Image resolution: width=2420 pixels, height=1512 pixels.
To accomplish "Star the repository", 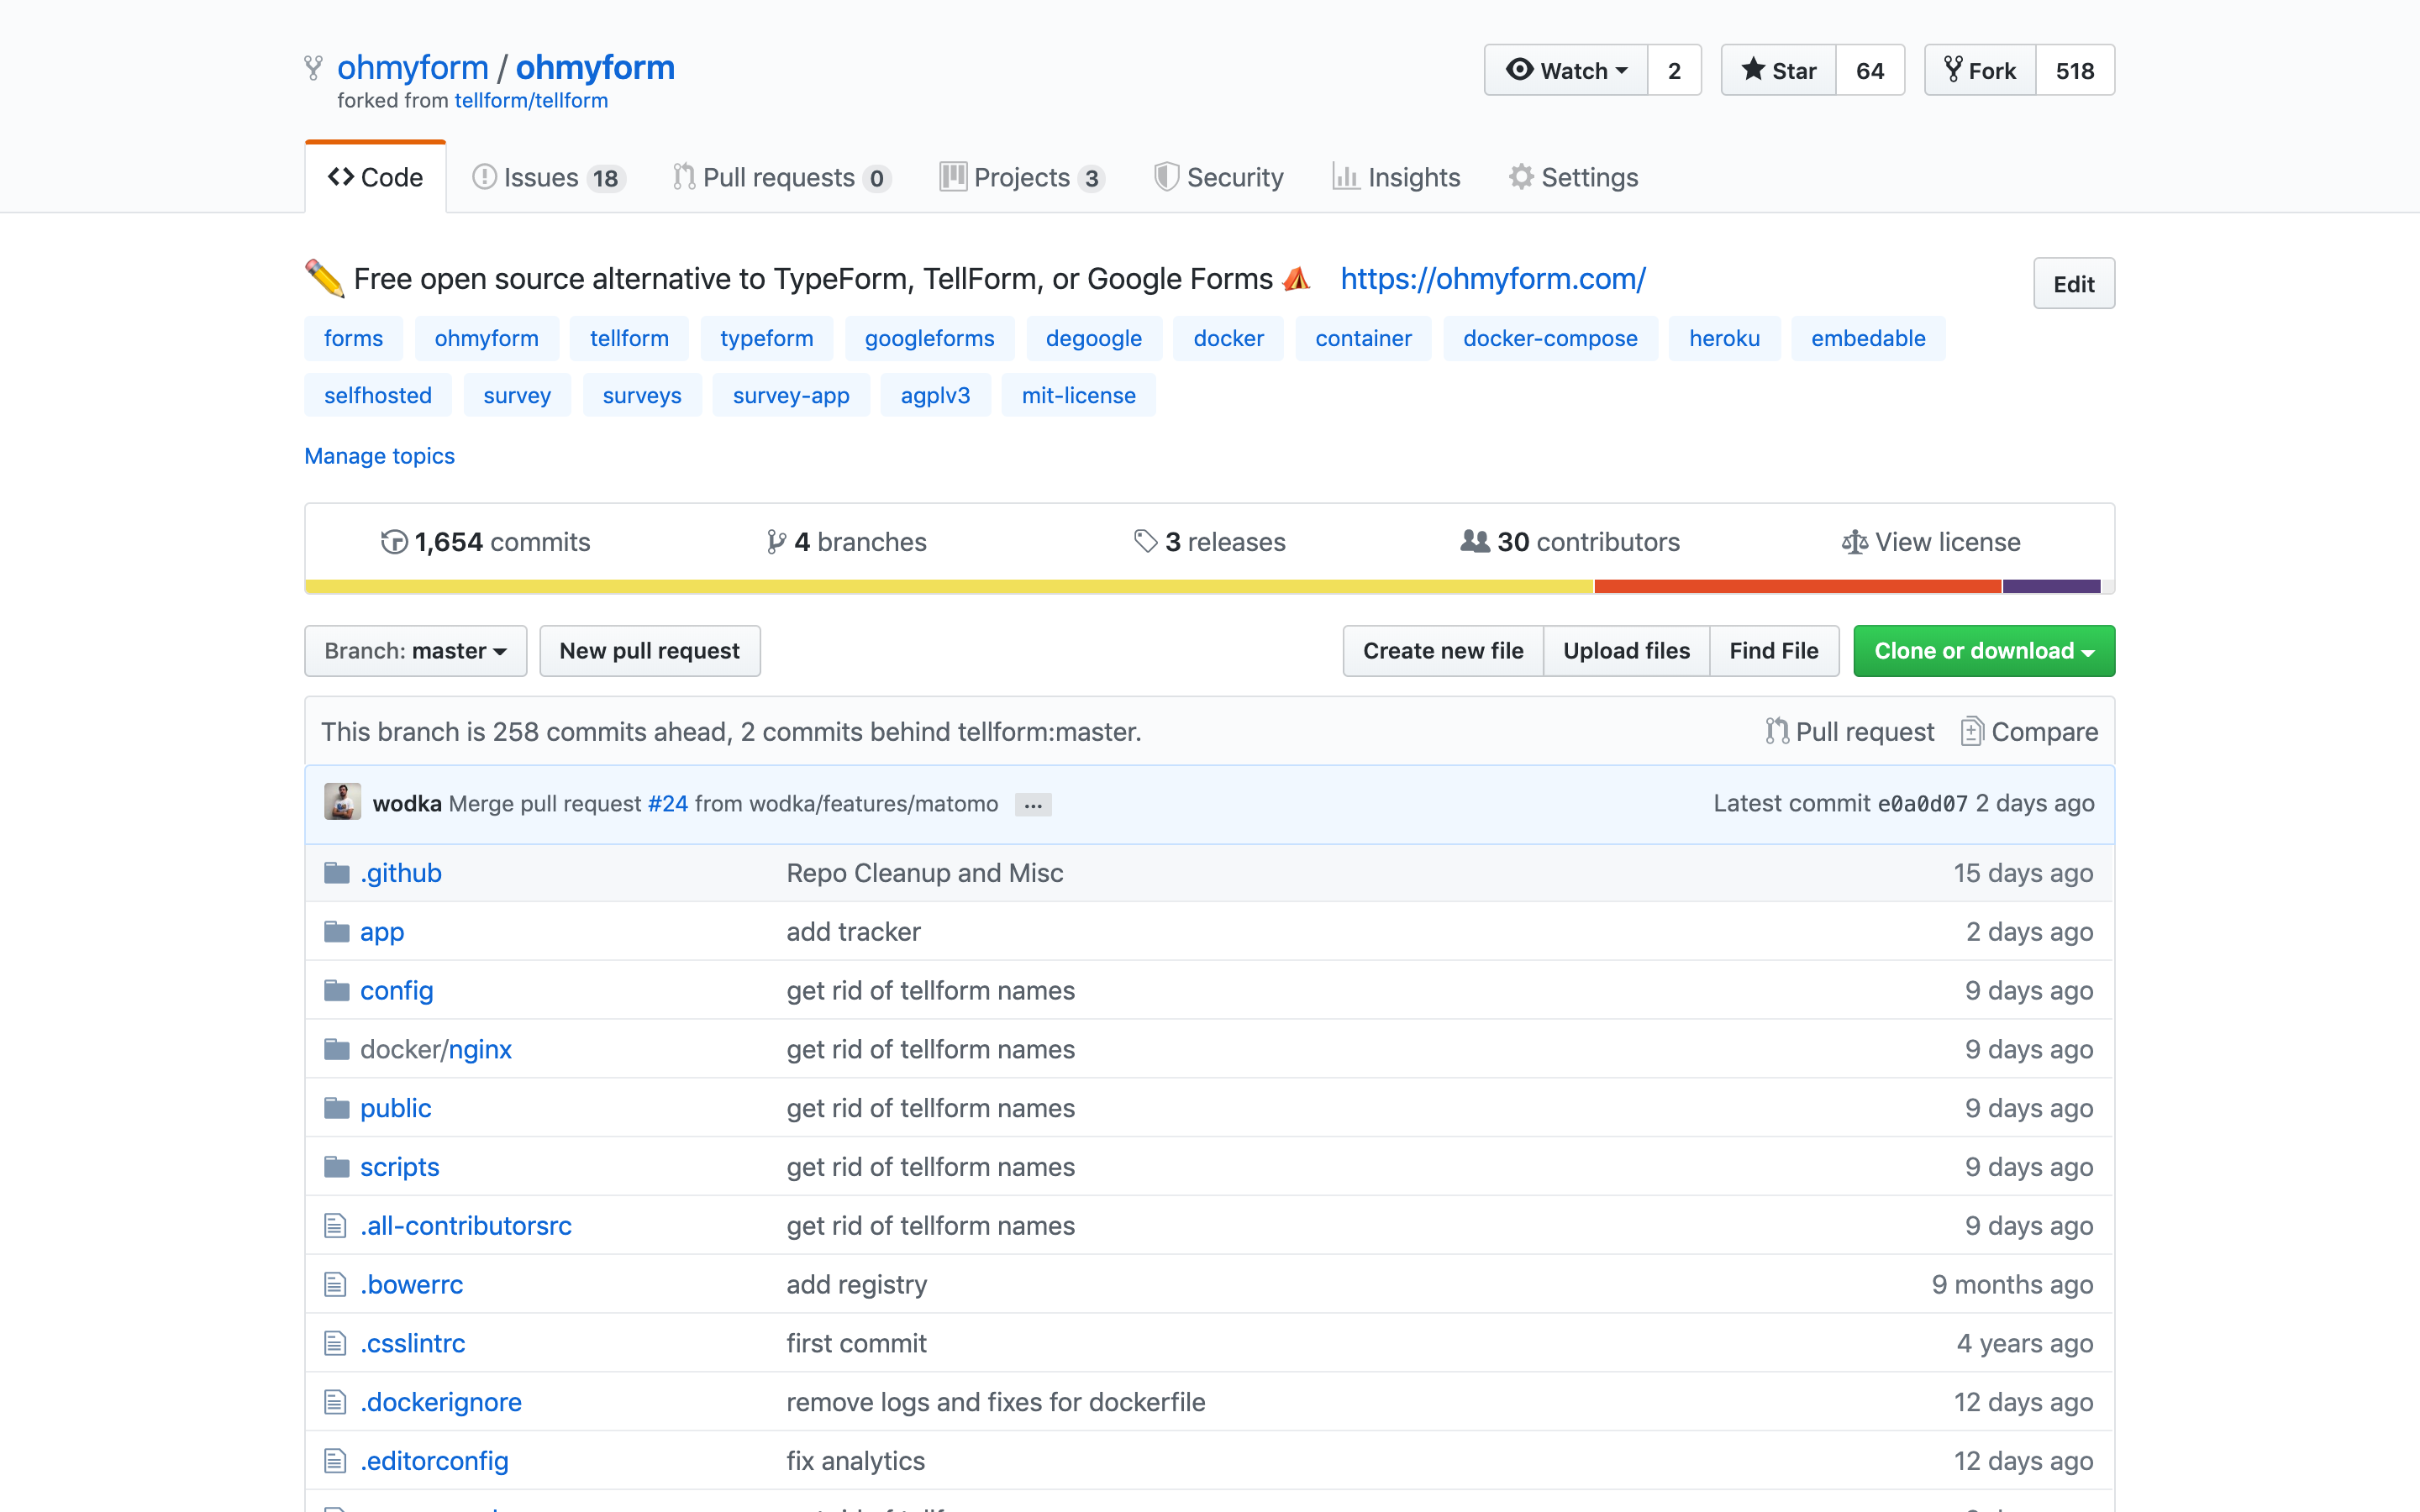I will 1778,70.
